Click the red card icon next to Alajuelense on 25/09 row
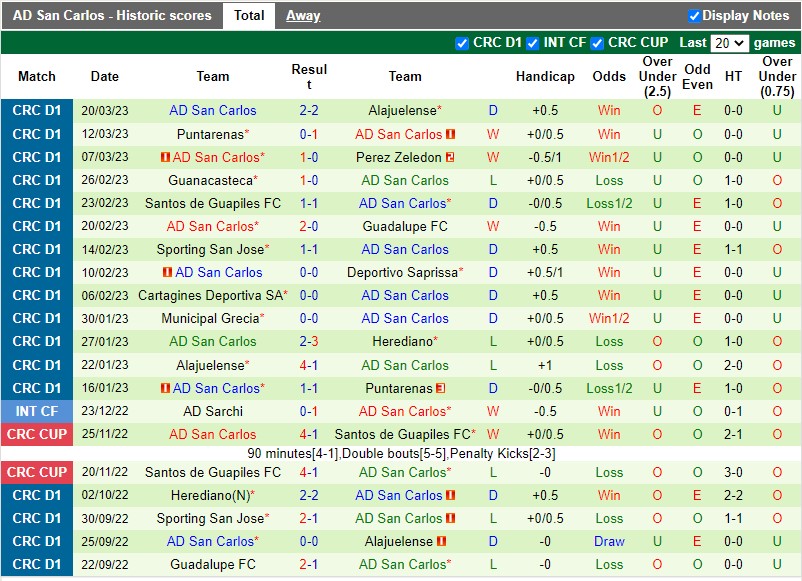This screenshot has width=802, height=581. tap(443, 541)
